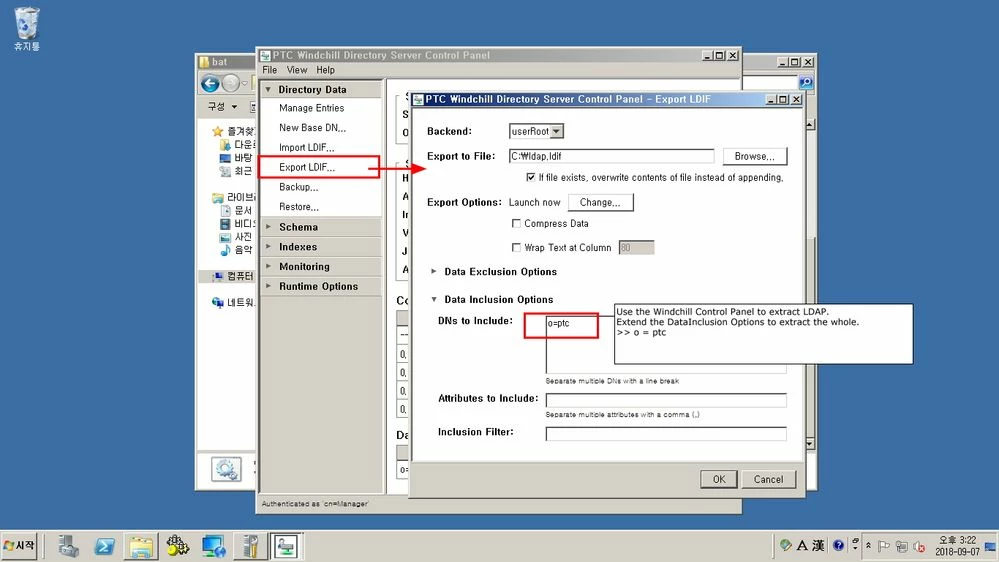Viewport: 999px width, 562px height.
Task: Show hidden system tray icons chevron
Action: tap(868, 545)
